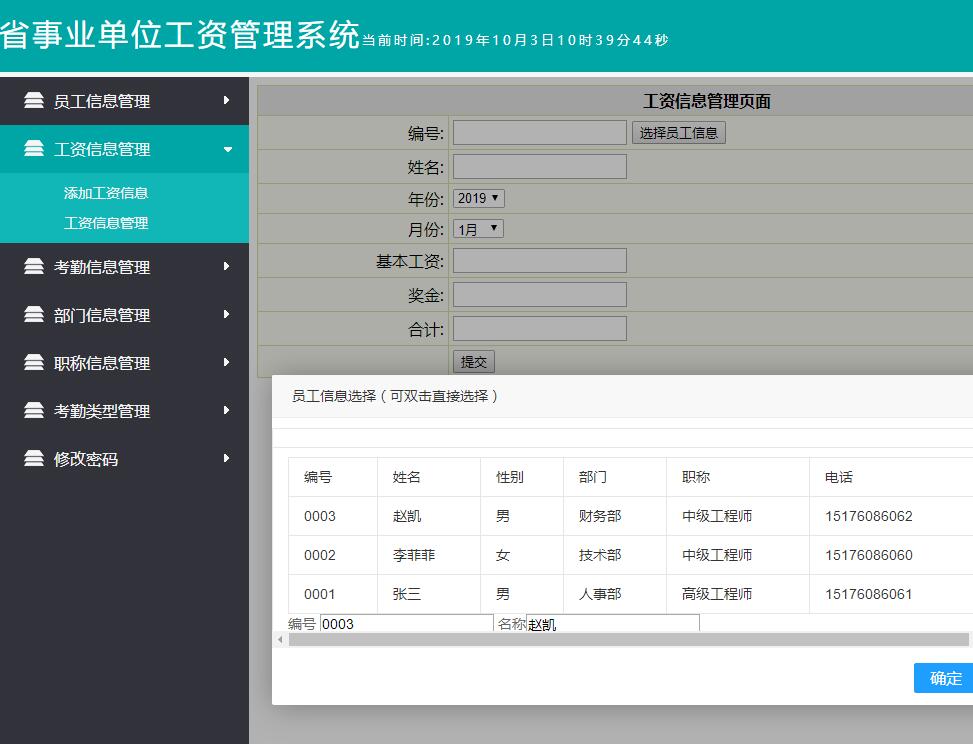This screenshot has height=744, width=973.
Task: Focus the 奖金 input field
Action: tap(540, 295)
